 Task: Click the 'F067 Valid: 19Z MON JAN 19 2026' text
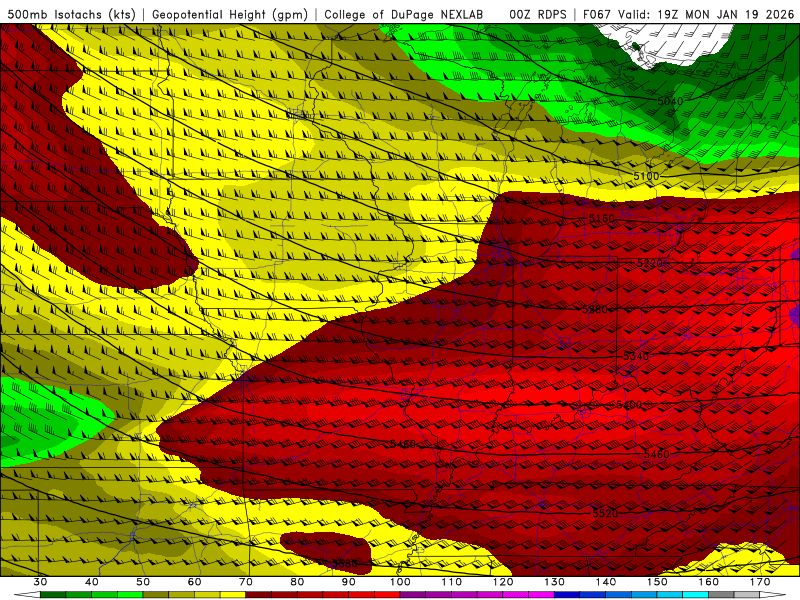tap(688, 14)
